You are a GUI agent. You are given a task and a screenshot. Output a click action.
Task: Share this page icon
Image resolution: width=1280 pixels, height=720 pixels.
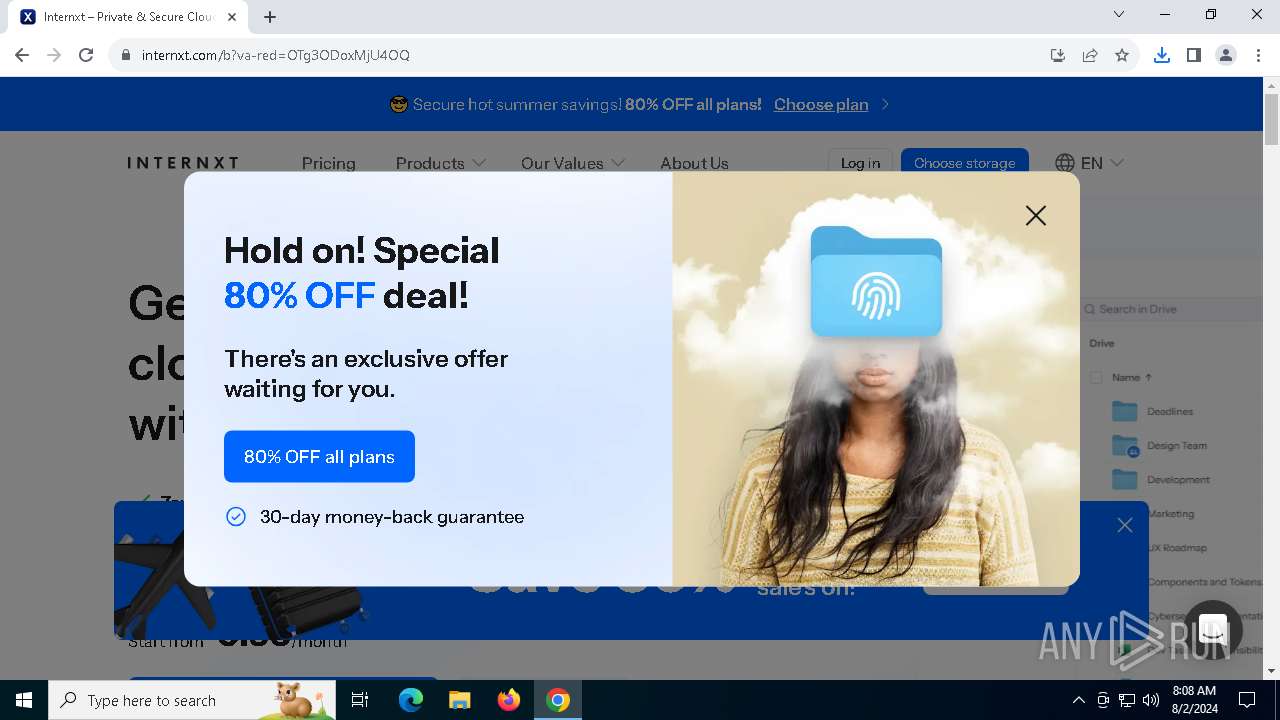coord(1090,55)
